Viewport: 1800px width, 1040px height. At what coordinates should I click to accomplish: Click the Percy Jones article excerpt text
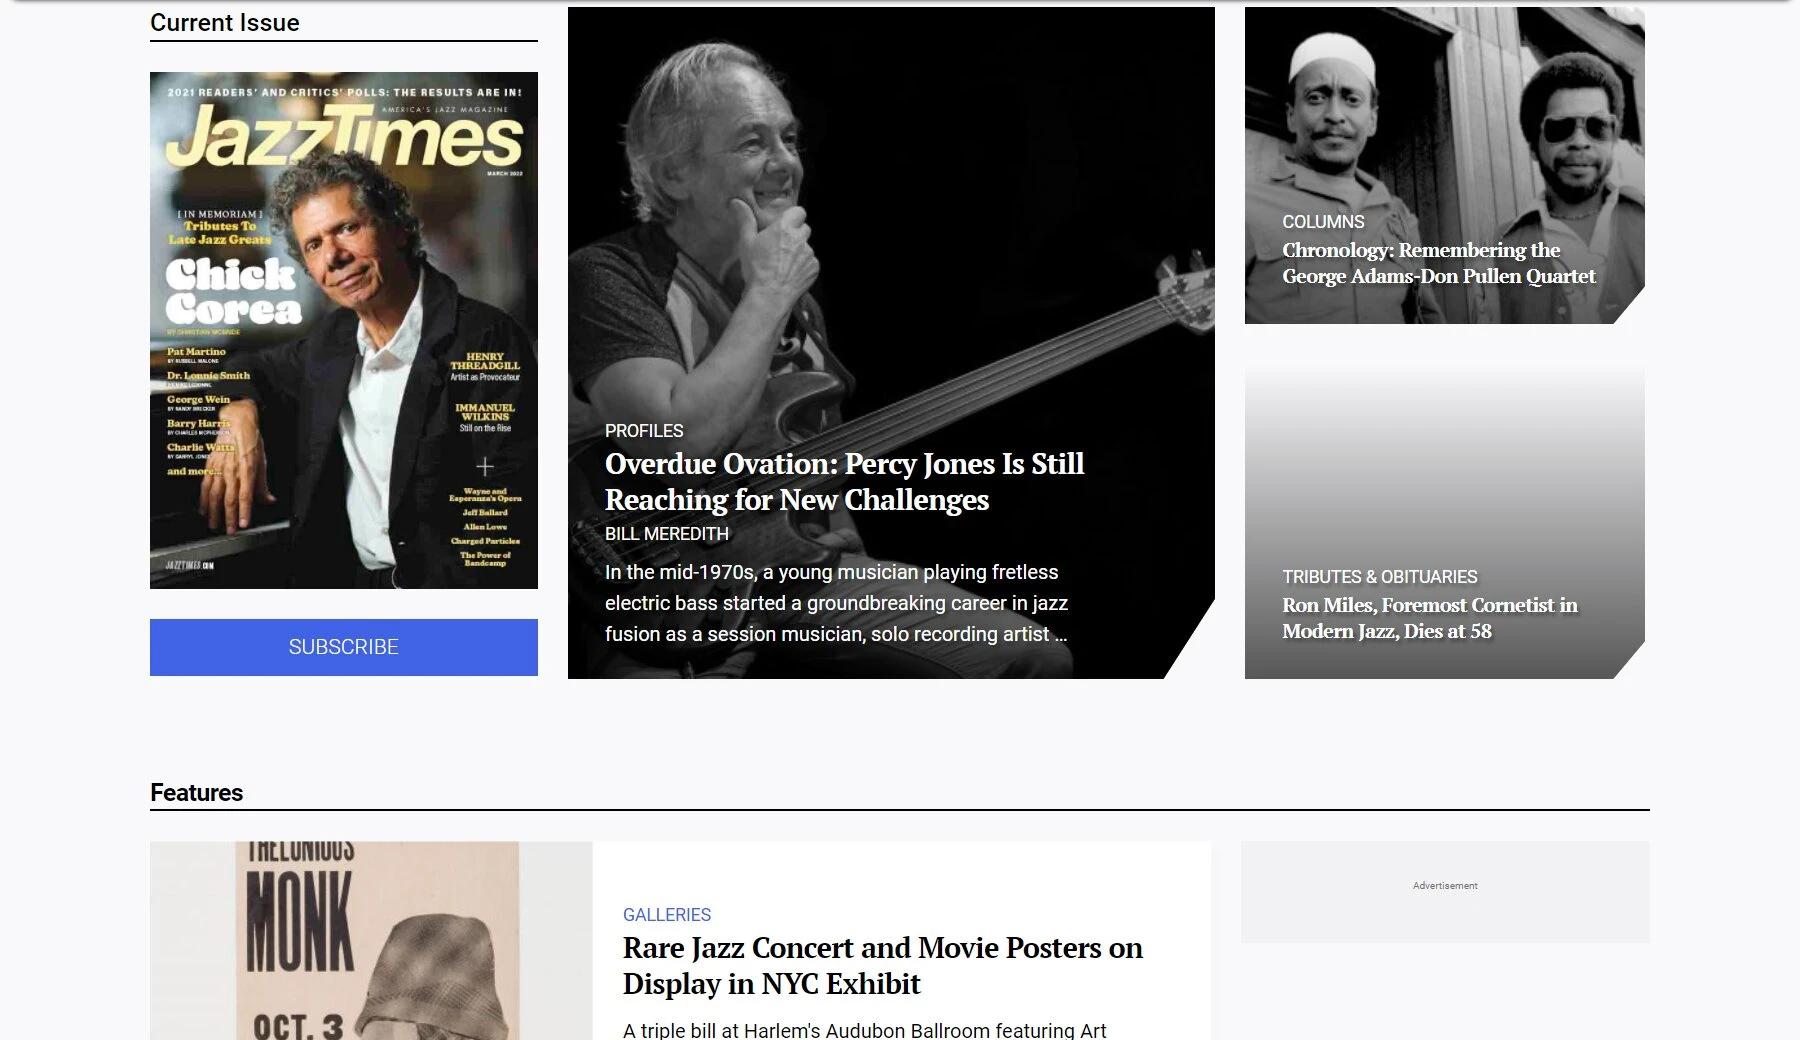836,603
